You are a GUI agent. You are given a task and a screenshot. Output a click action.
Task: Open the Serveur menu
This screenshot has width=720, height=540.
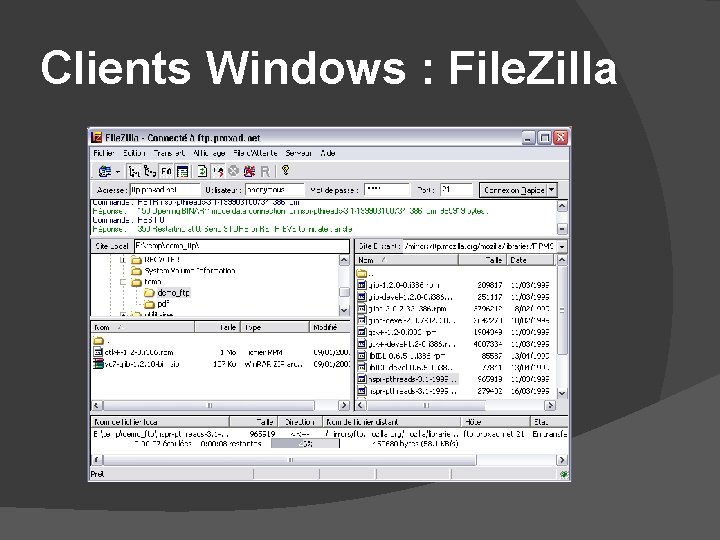(298, 153)
